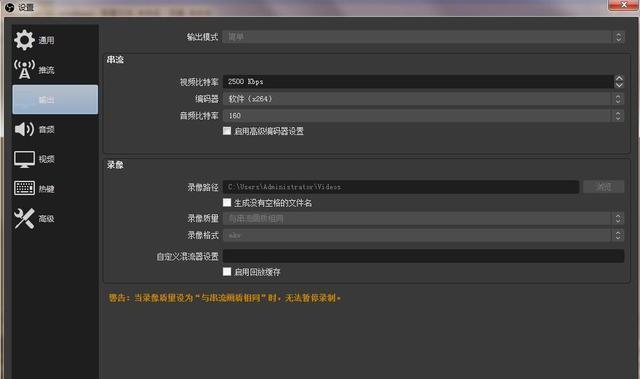Open the 推流 stream antenna icon

[x=24, y=69]
